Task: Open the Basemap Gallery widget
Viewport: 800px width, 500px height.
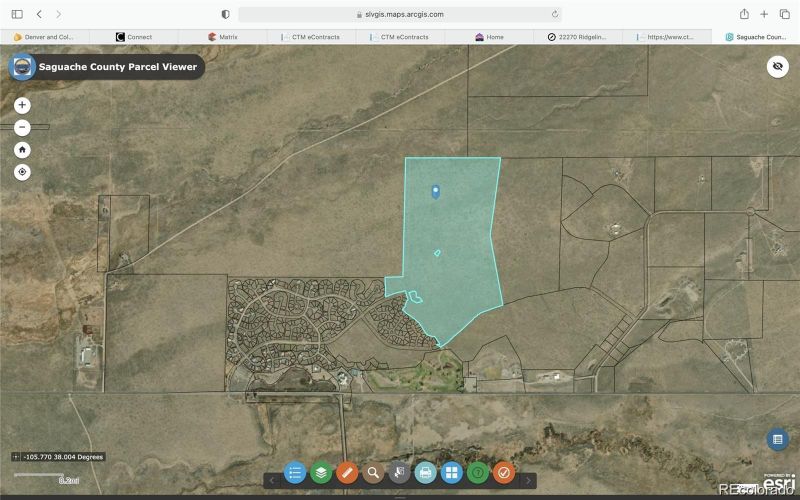Action: tap(452, 473)
